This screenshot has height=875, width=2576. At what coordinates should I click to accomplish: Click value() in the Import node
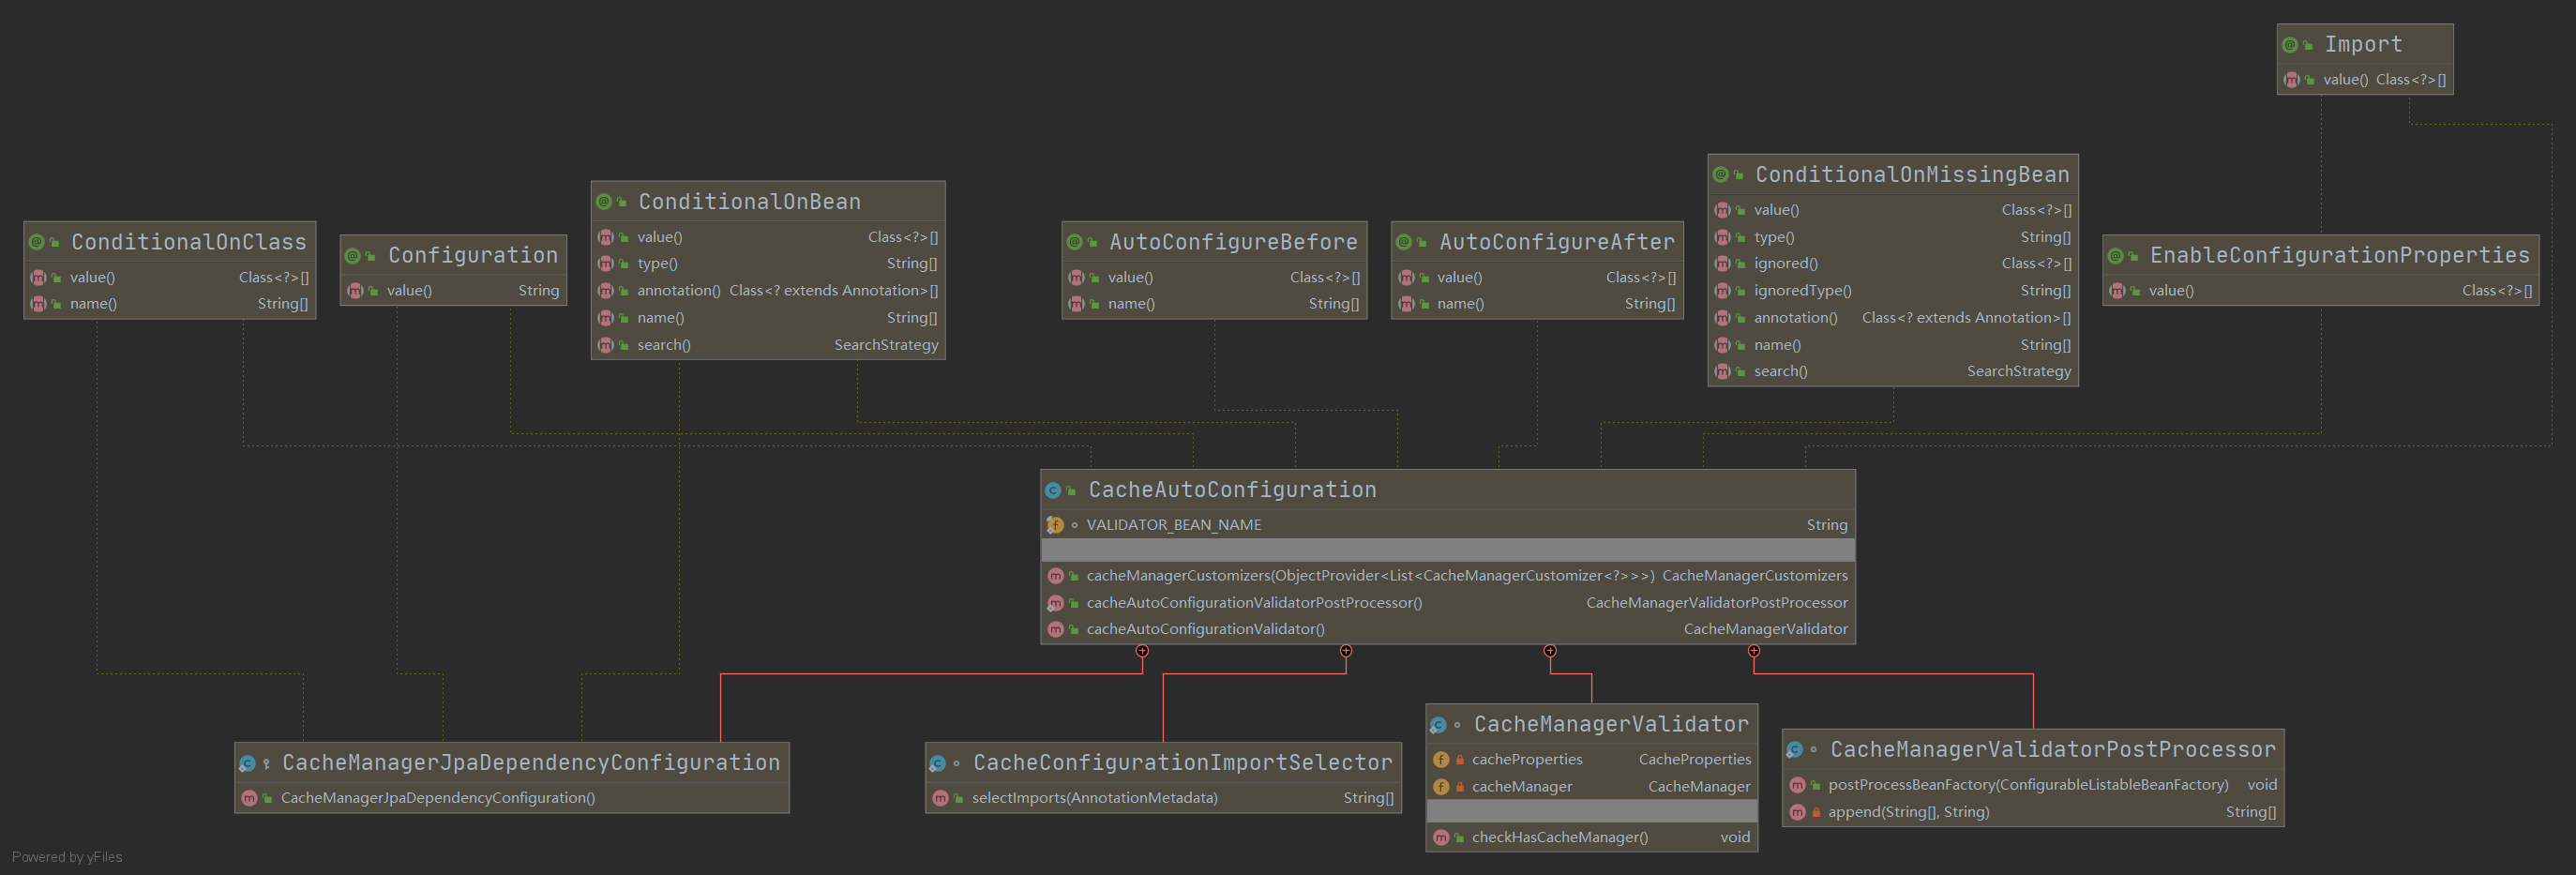click(x=2345, y=80)
